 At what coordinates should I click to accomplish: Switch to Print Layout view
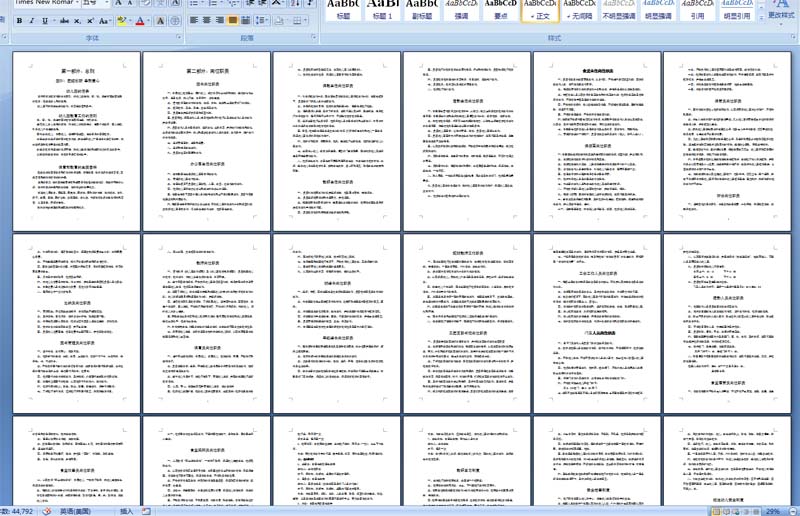[x=716, y=511]
